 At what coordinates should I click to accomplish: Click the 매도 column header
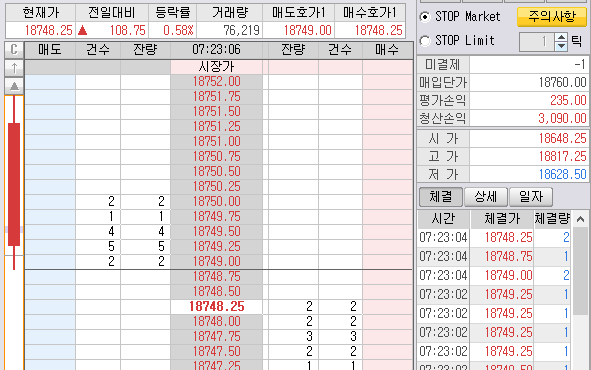coord(50,50)
